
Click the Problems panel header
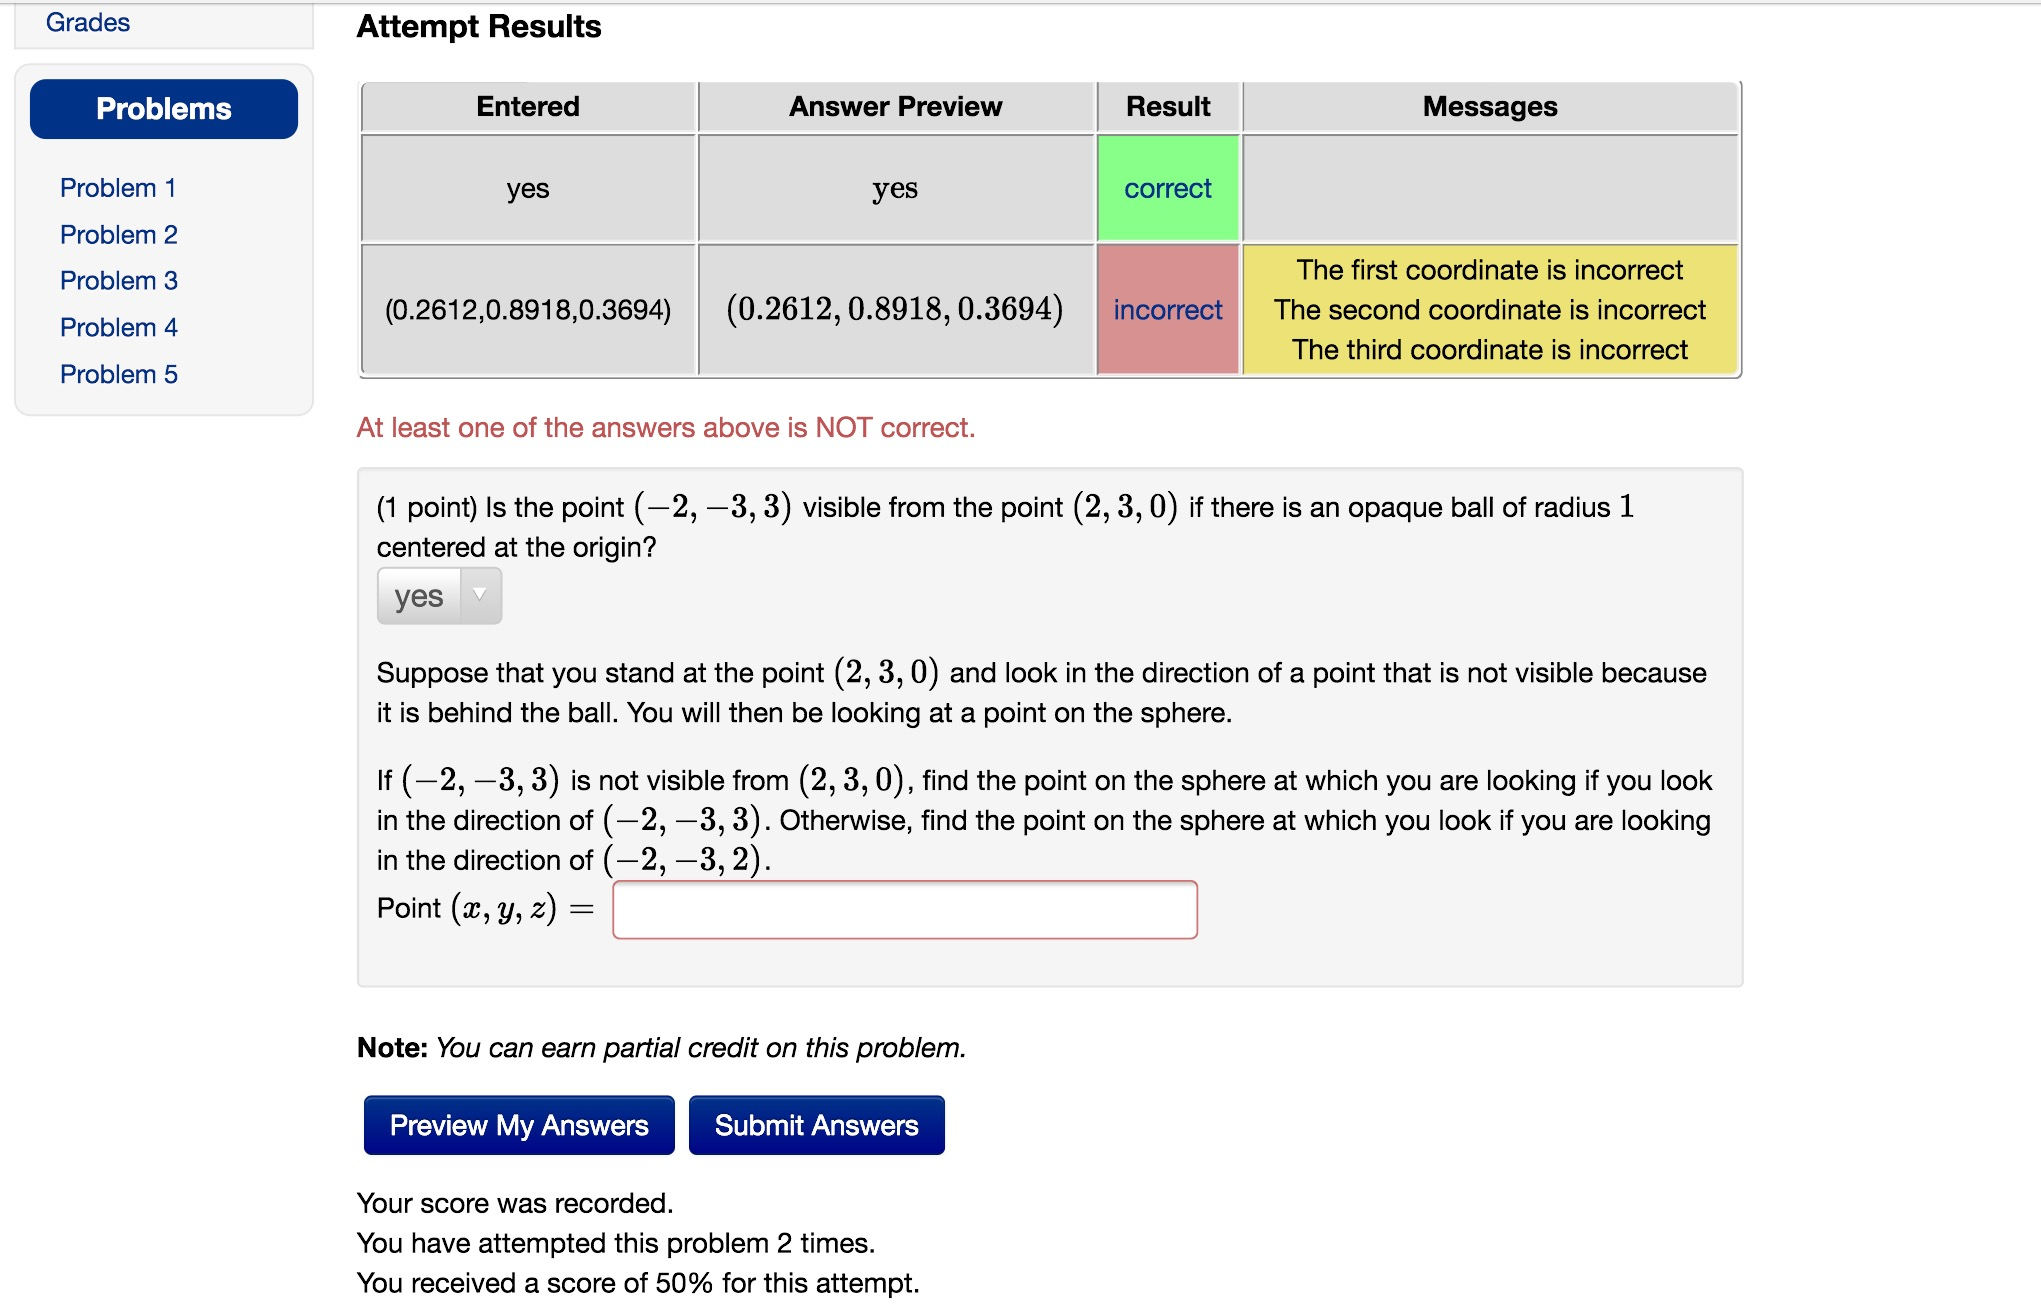click(x=163, y=108)
